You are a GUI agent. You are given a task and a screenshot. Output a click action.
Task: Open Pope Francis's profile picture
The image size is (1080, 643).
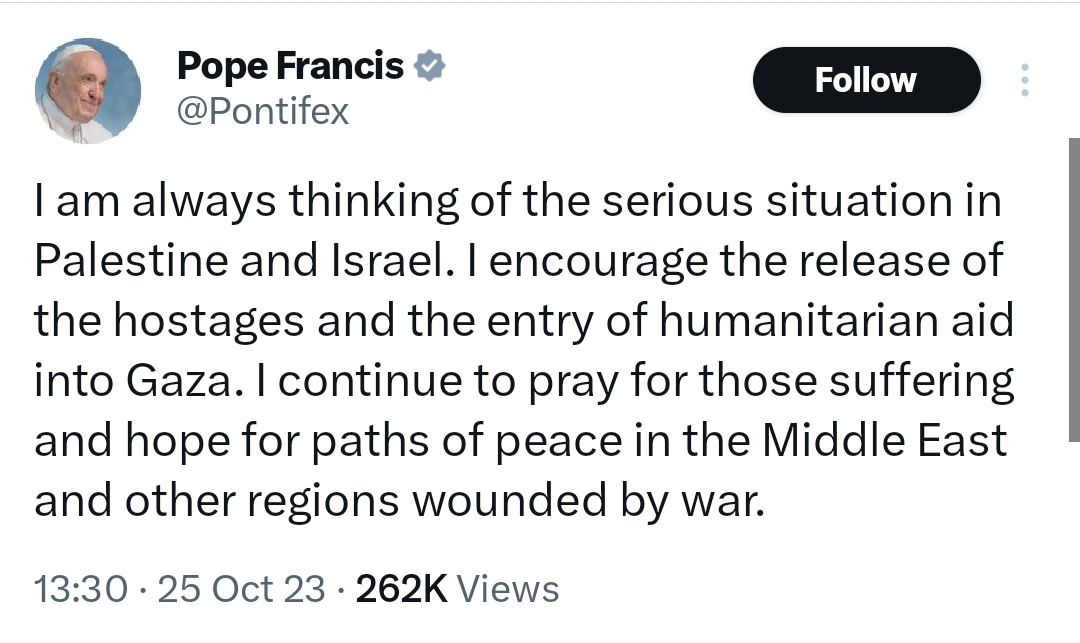coord(88,91)
